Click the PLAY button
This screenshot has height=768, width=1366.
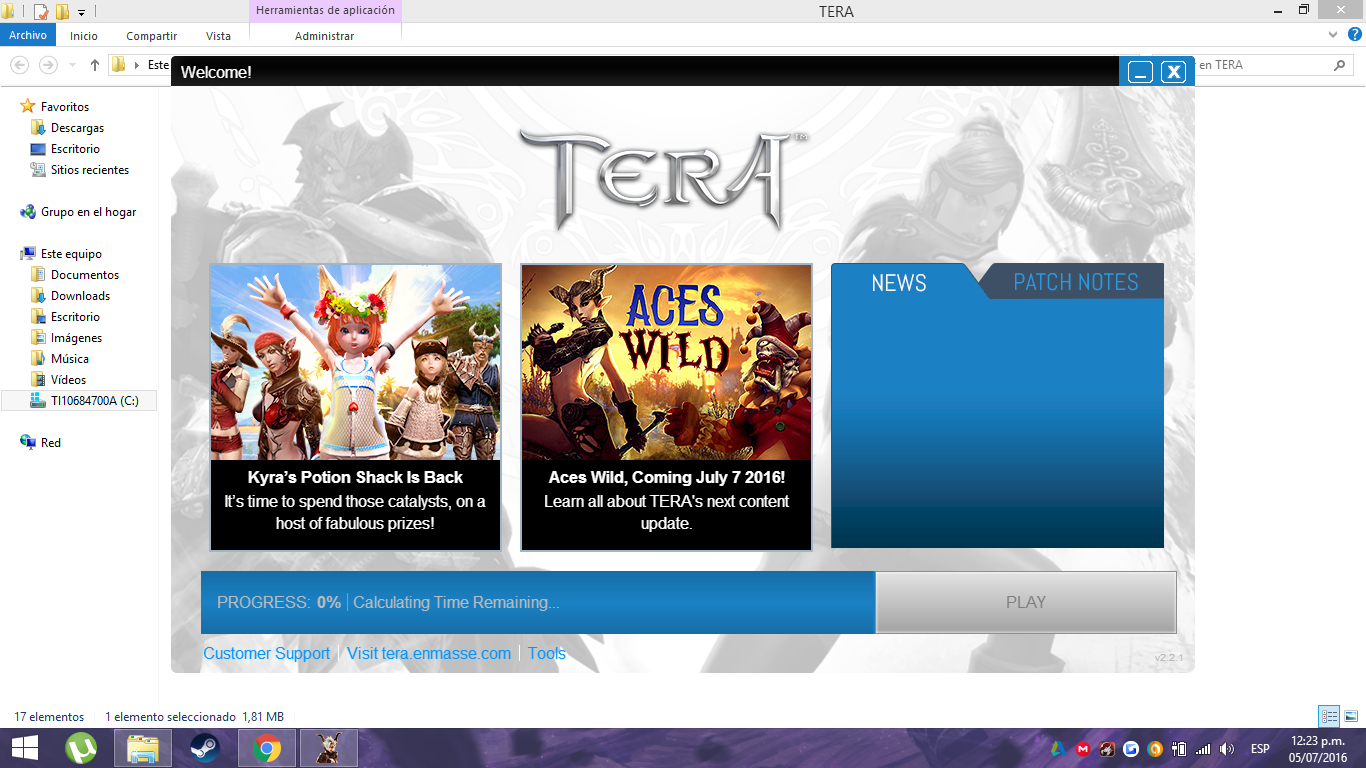1026,602
